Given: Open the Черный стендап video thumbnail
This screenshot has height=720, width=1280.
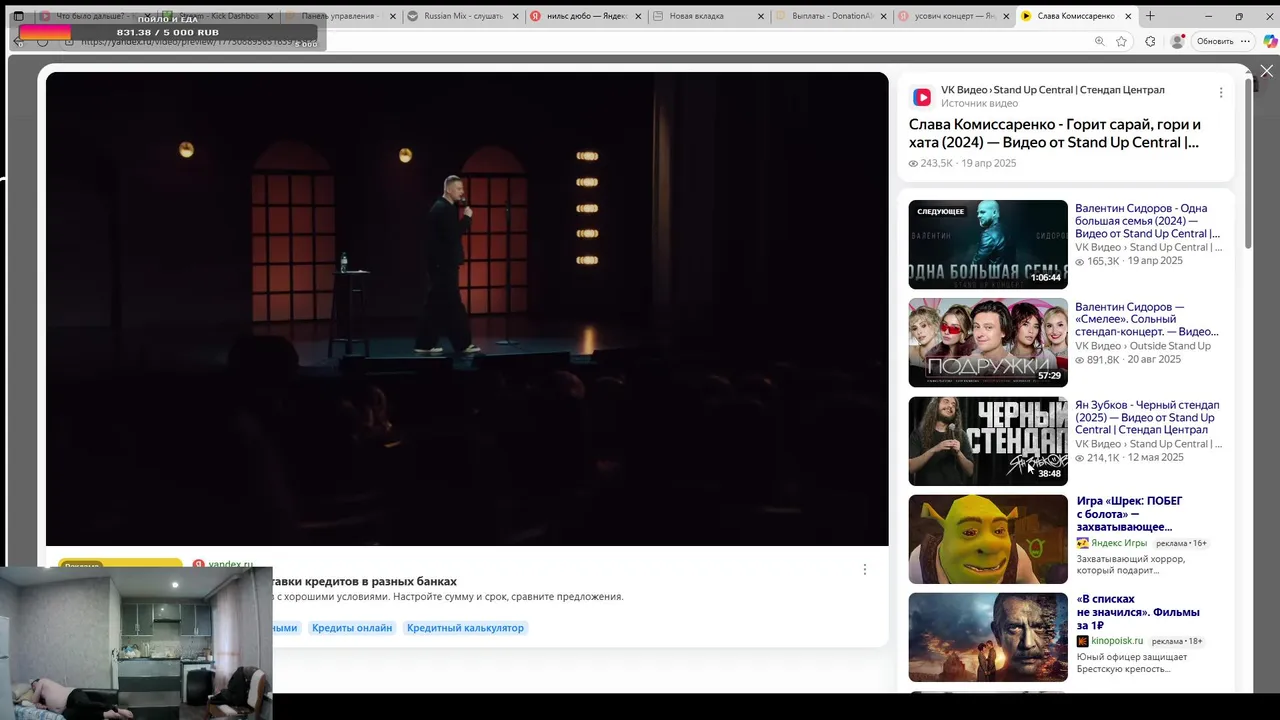Looking at the screenshot, I should point(988,441).
